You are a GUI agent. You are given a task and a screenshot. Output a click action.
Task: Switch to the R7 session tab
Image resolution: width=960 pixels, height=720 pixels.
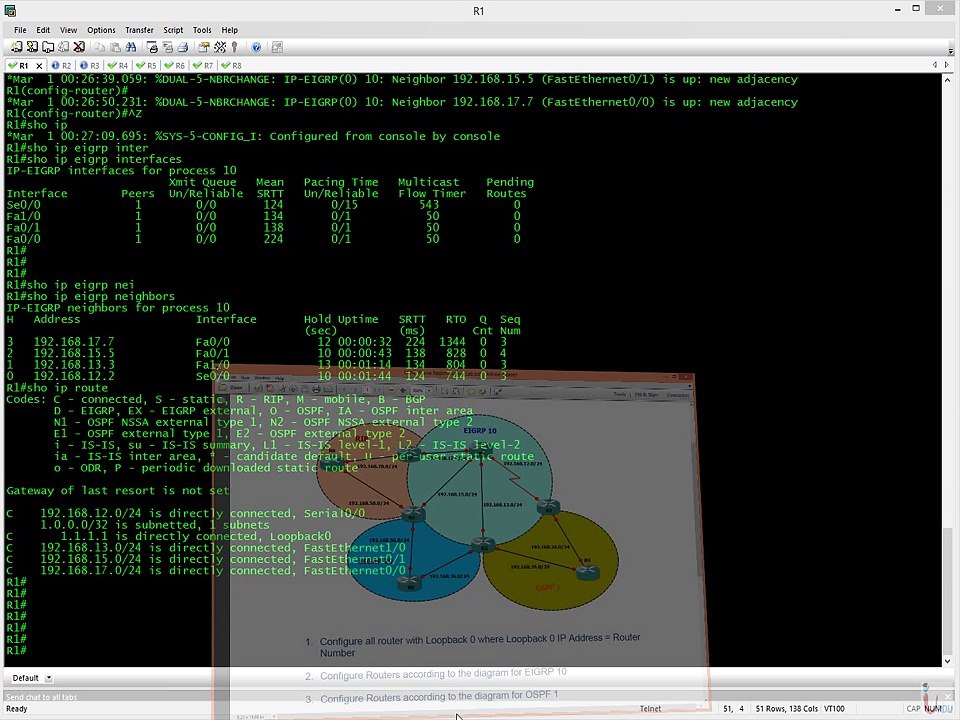click(x=203, y=66)
